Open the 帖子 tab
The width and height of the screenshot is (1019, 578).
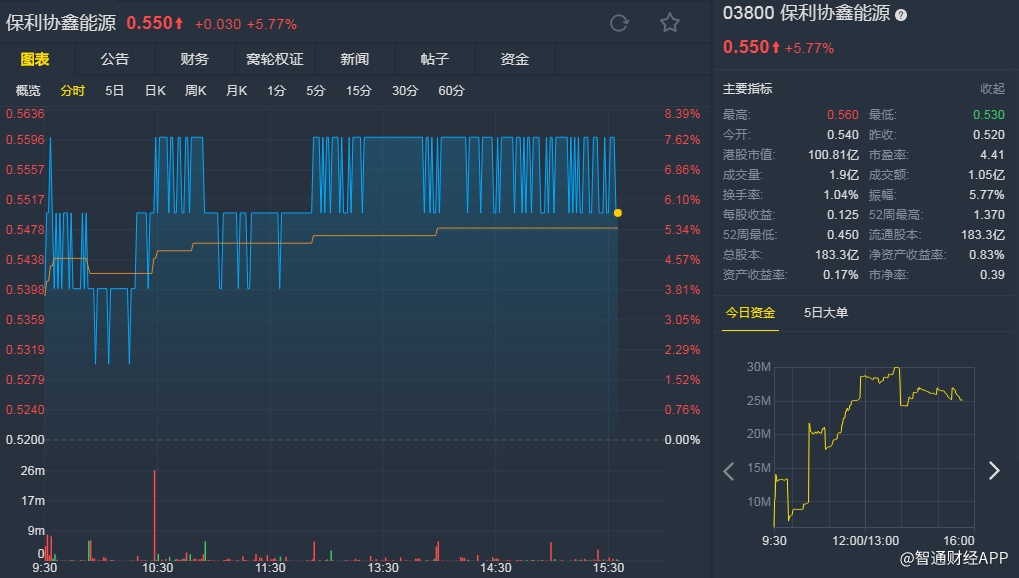(435, 59)
